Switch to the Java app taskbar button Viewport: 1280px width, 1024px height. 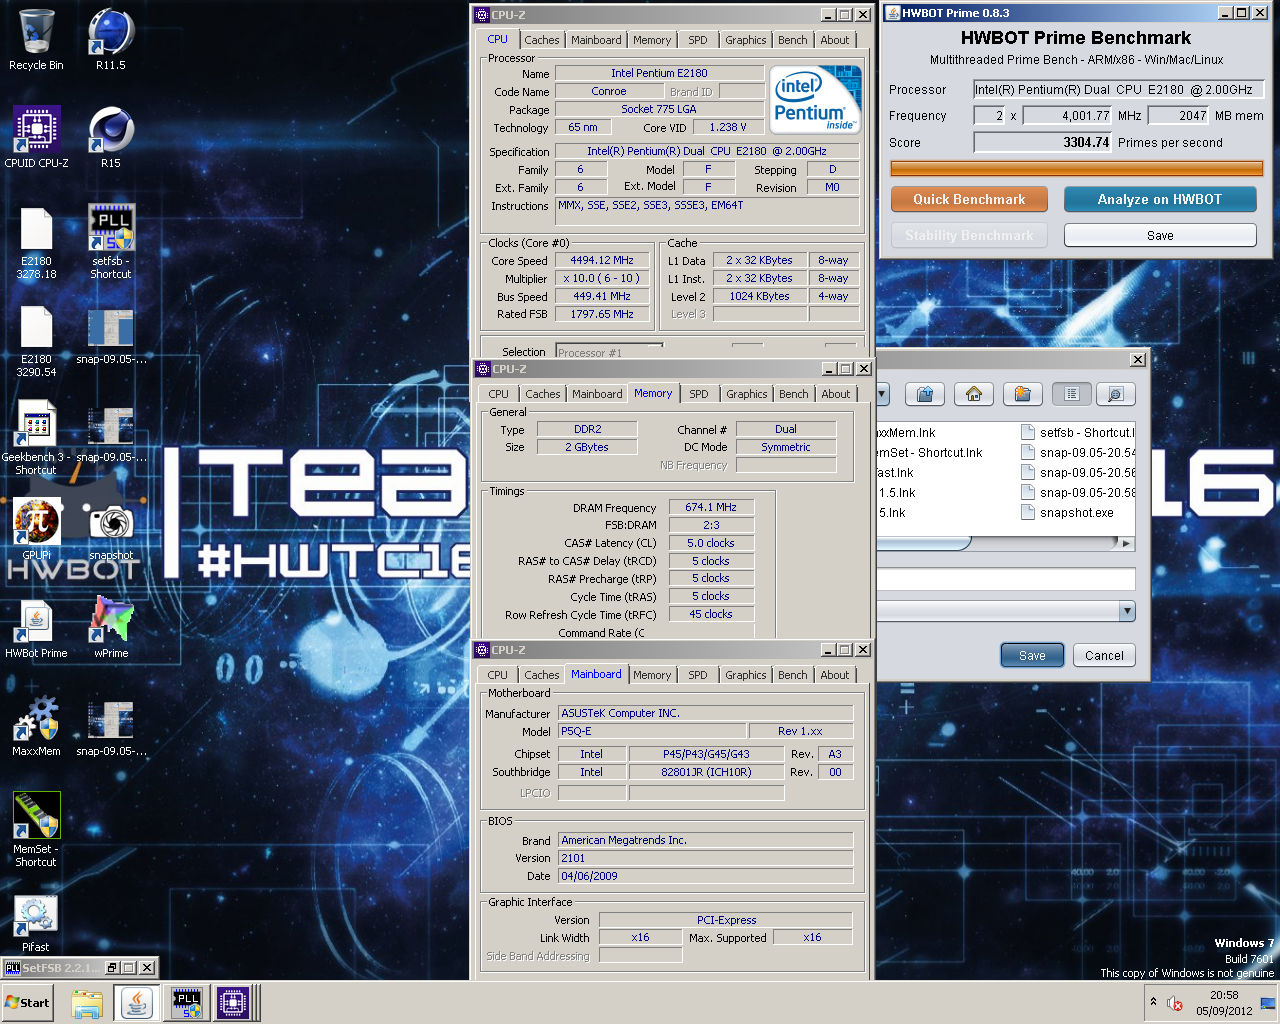click(137, 1003)
